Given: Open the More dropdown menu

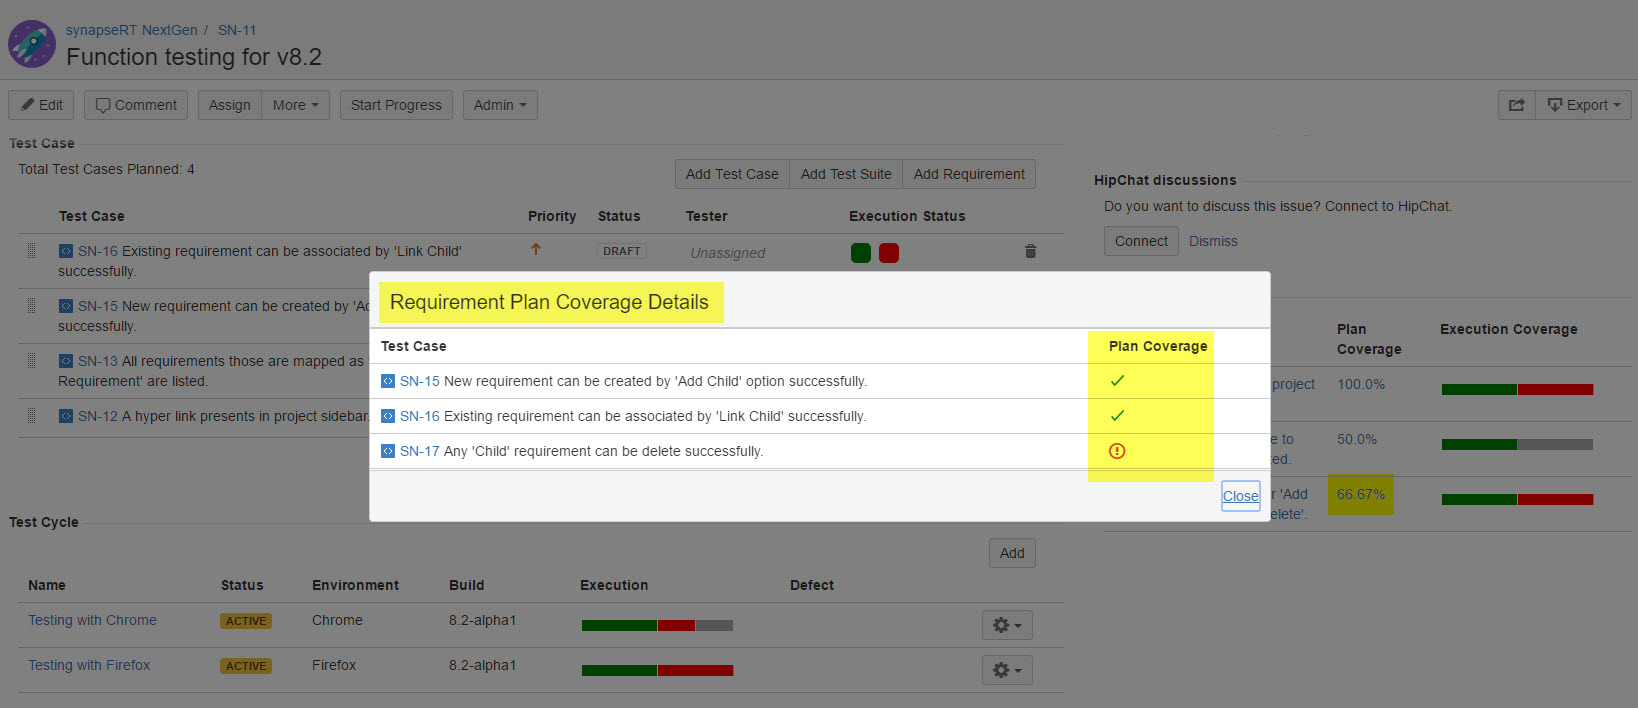Looking at the screenshot, I should [x=295, y=105].
